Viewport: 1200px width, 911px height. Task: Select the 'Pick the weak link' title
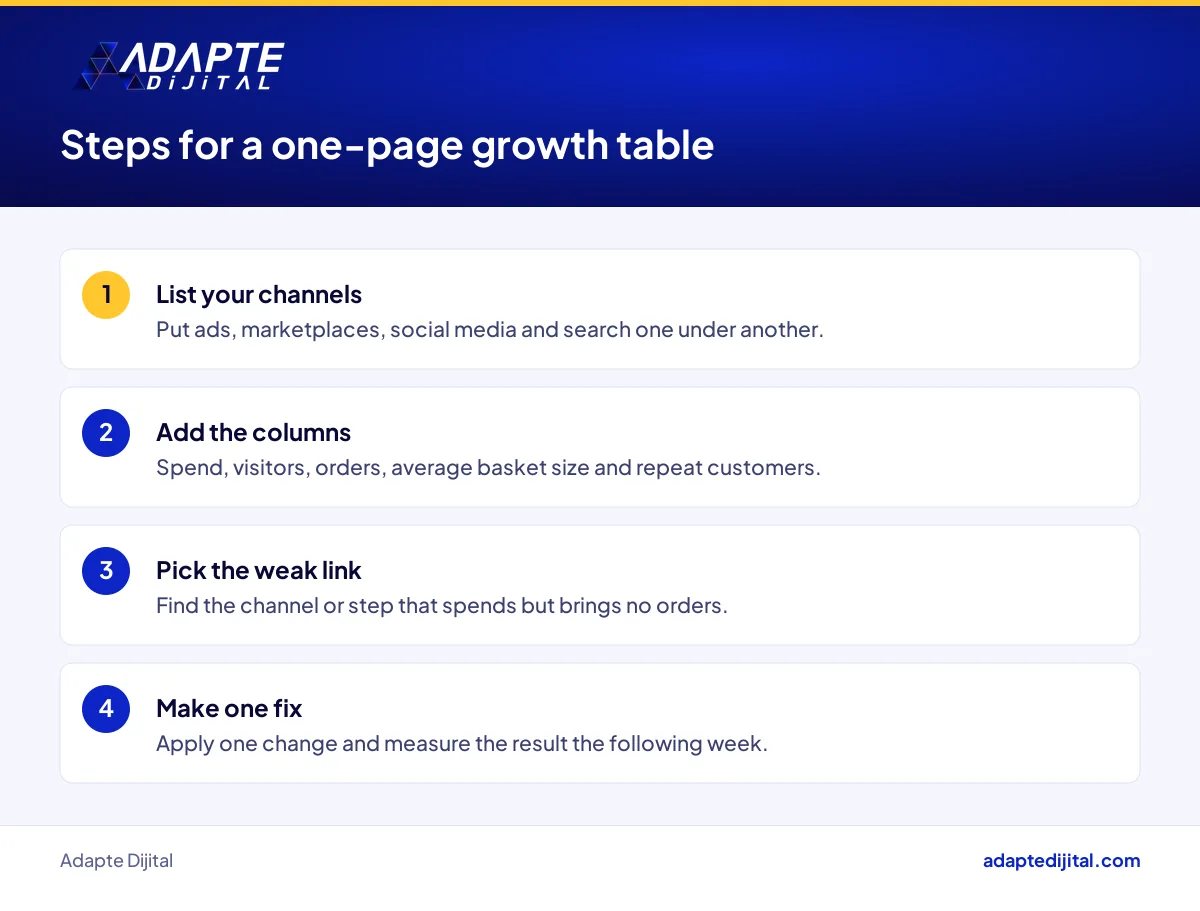point(259,571)
